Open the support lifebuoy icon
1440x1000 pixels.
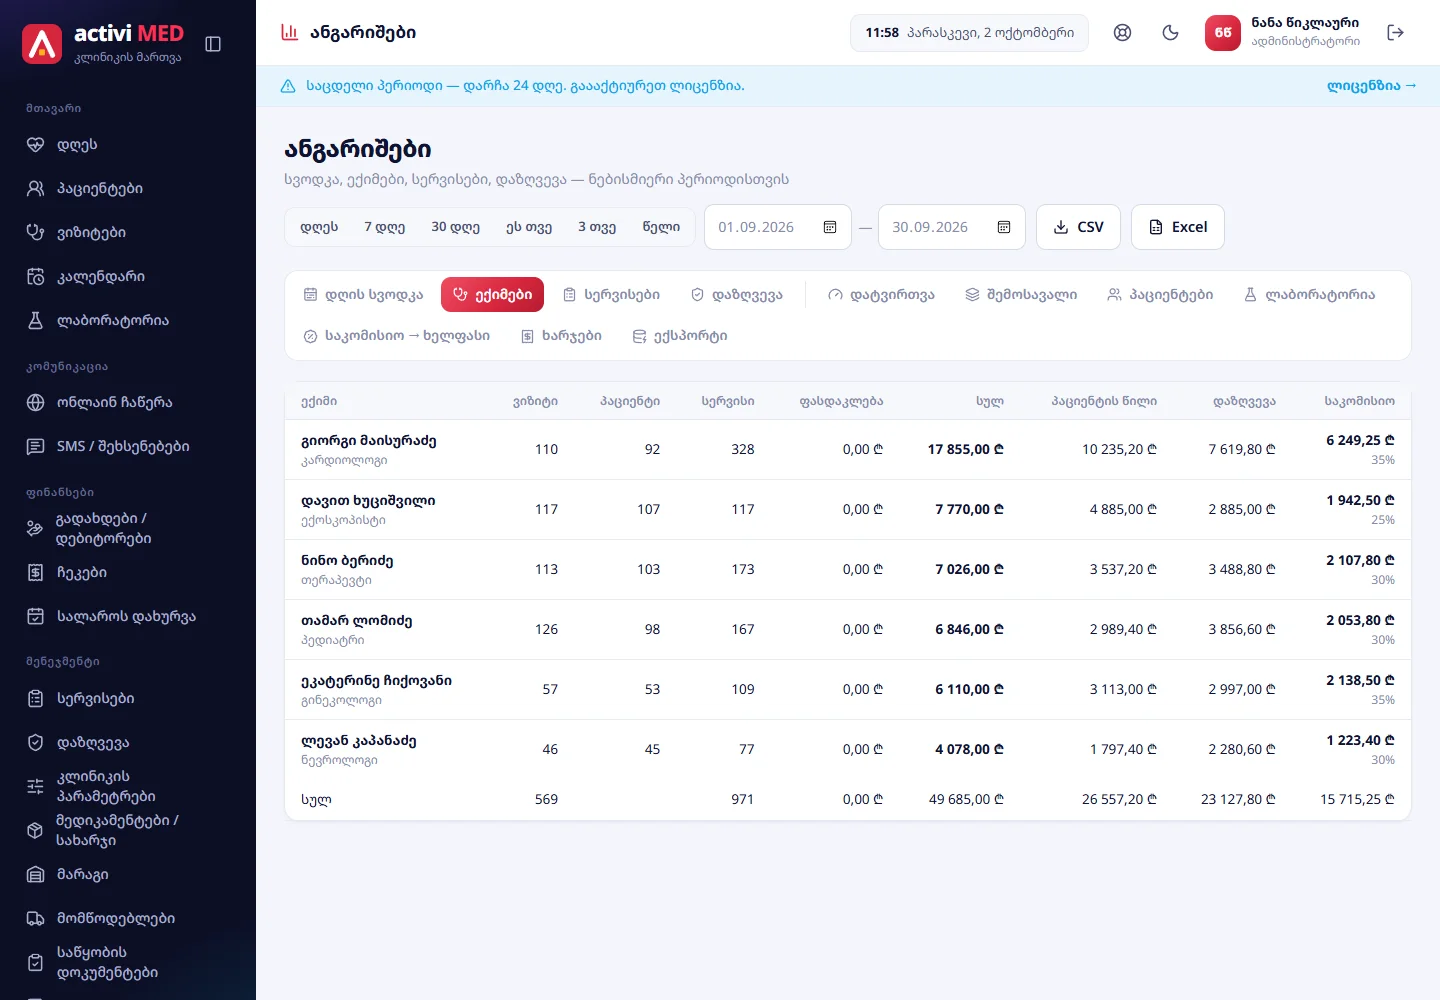pyautogui.click(x=1123, y=33)
